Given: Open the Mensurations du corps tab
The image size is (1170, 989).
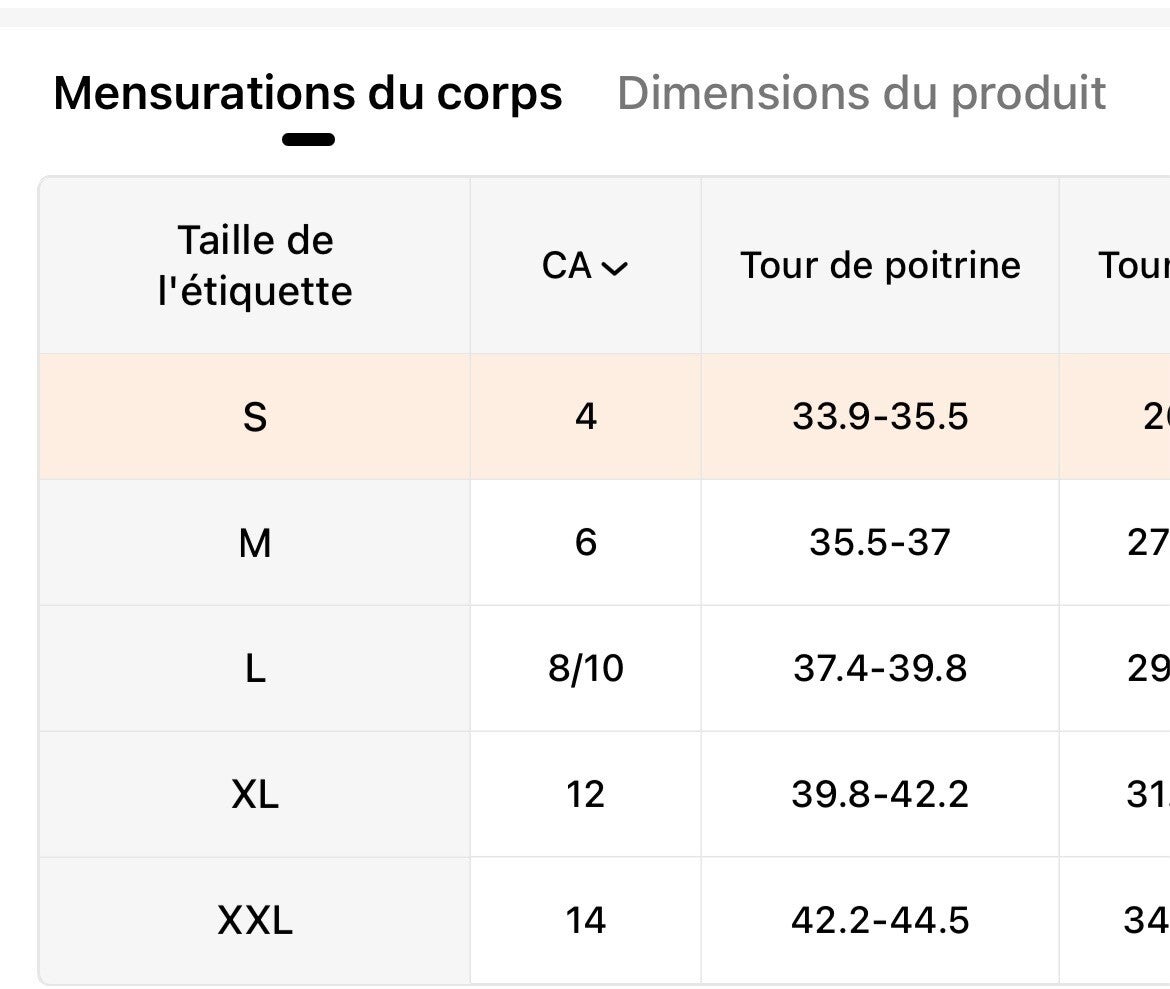Looking at the screenshot, I should click(x=308, y=94).
